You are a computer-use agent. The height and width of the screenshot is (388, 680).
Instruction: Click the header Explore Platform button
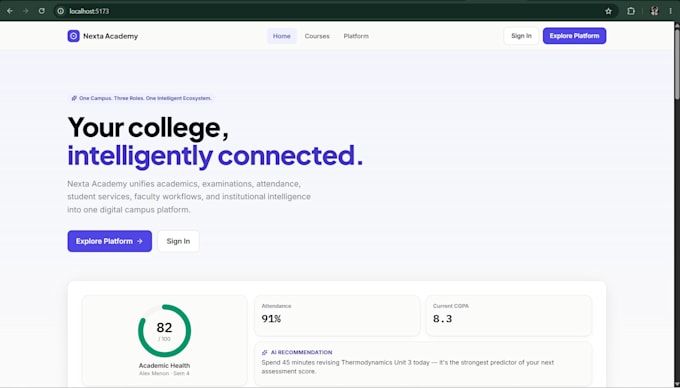574,36
